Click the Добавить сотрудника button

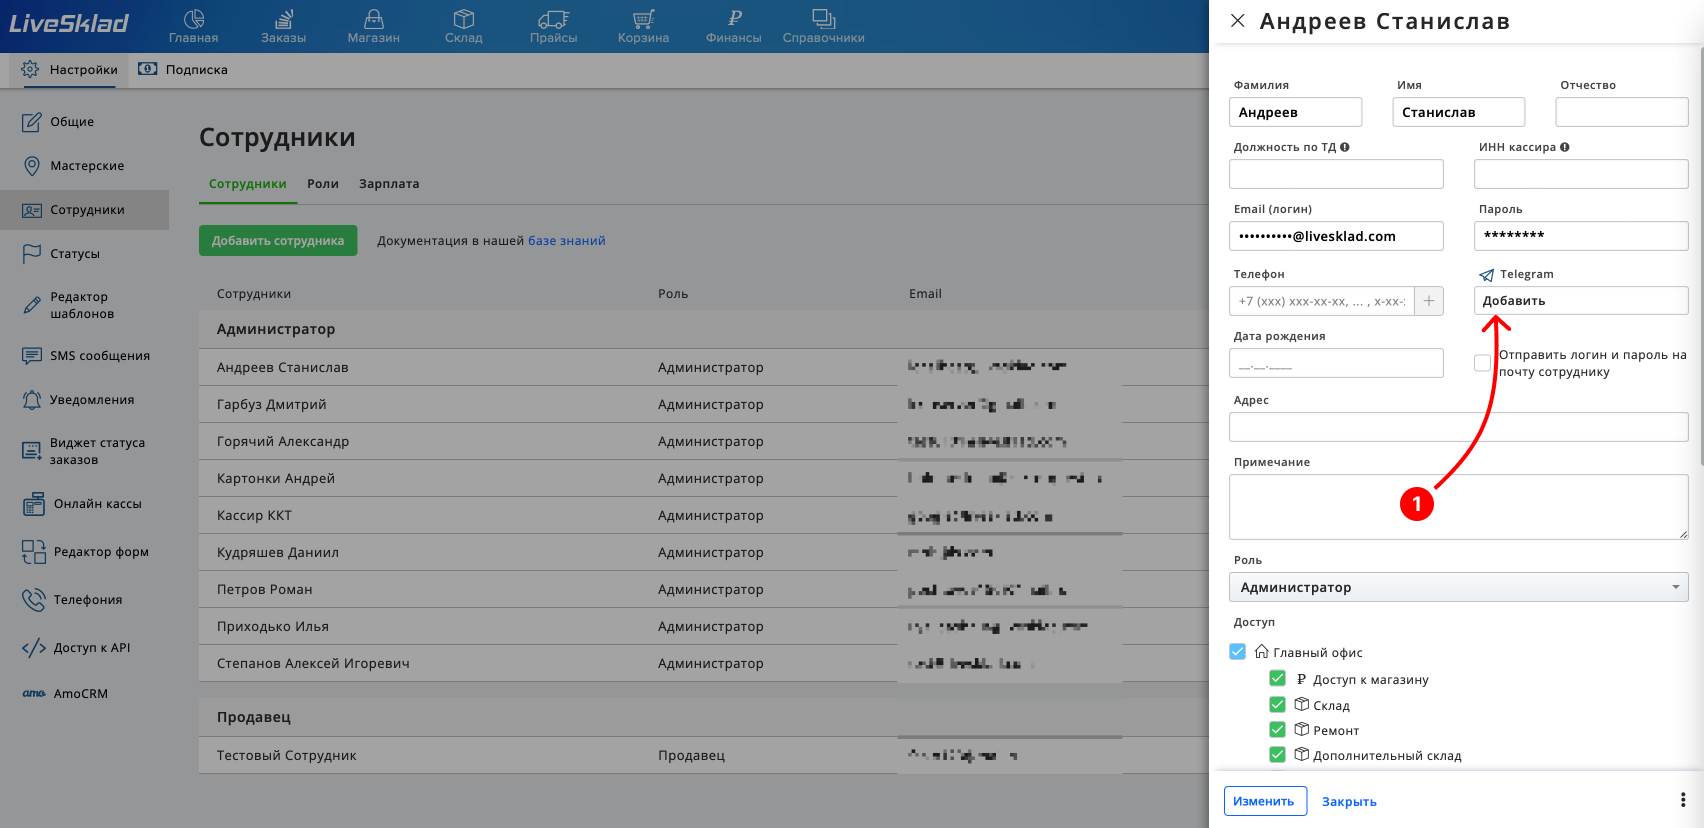coord(278,241)
